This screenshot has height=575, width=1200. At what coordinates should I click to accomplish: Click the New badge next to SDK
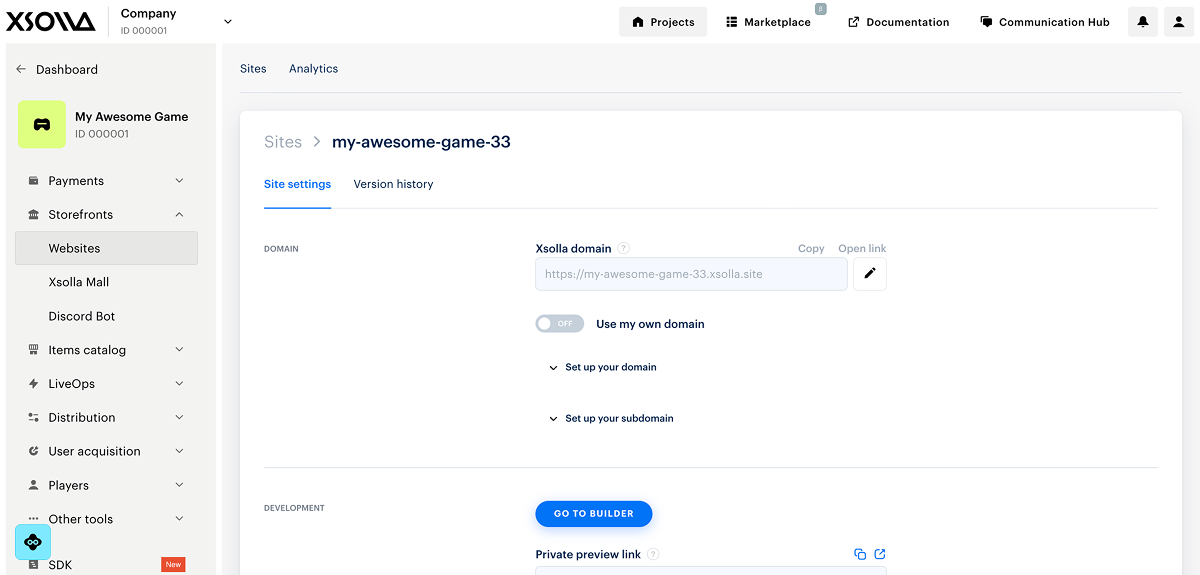pos(173,565)
